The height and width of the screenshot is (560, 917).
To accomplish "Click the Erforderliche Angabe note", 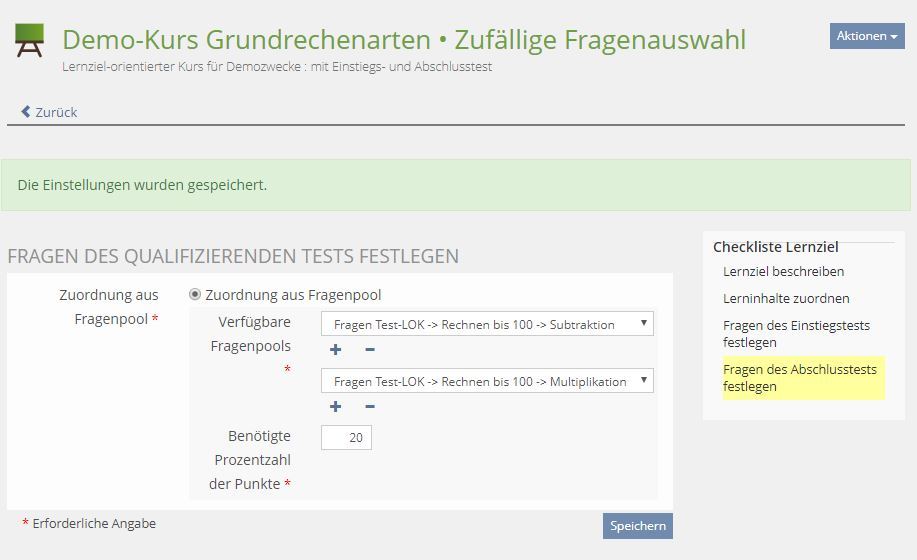I will point(93,523).
